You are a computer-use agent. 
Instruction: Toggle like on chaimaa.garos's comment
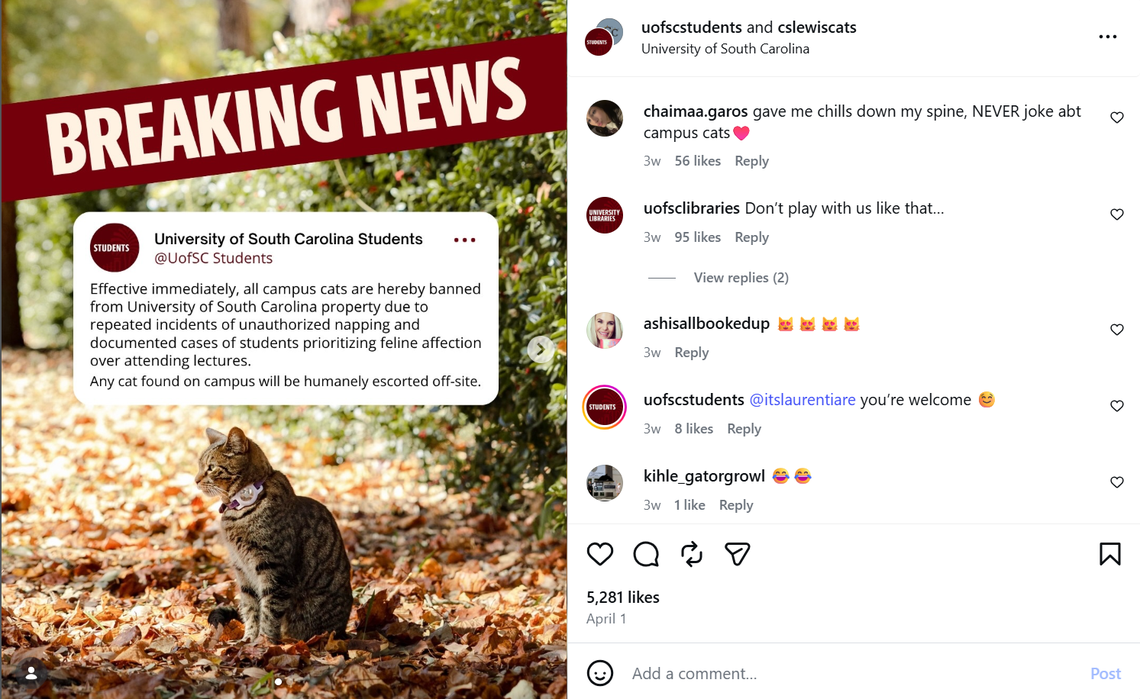point(1116,117)
